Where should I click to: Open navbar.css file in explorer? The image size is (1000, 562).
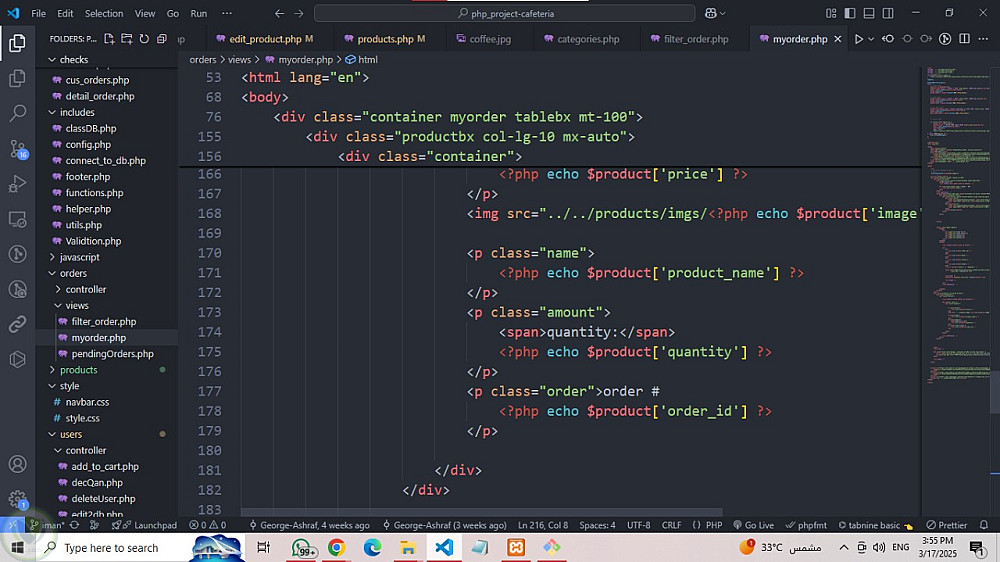pyautogui.click(x=87, y=402)
